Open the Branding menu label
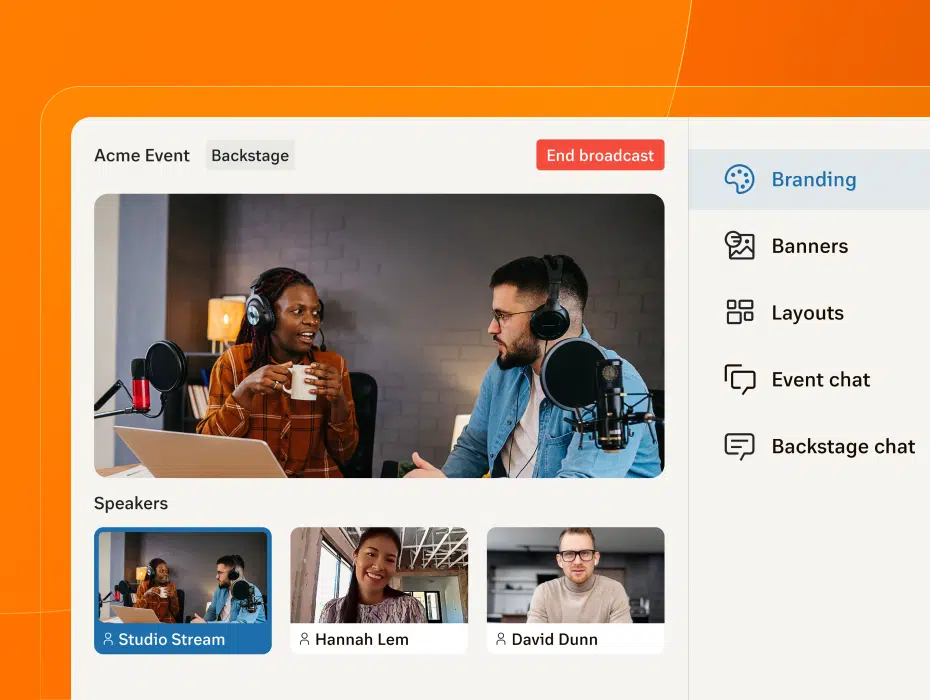Viewport: 930px width, 700px height. pyautogui.click(x=813, y=180)
